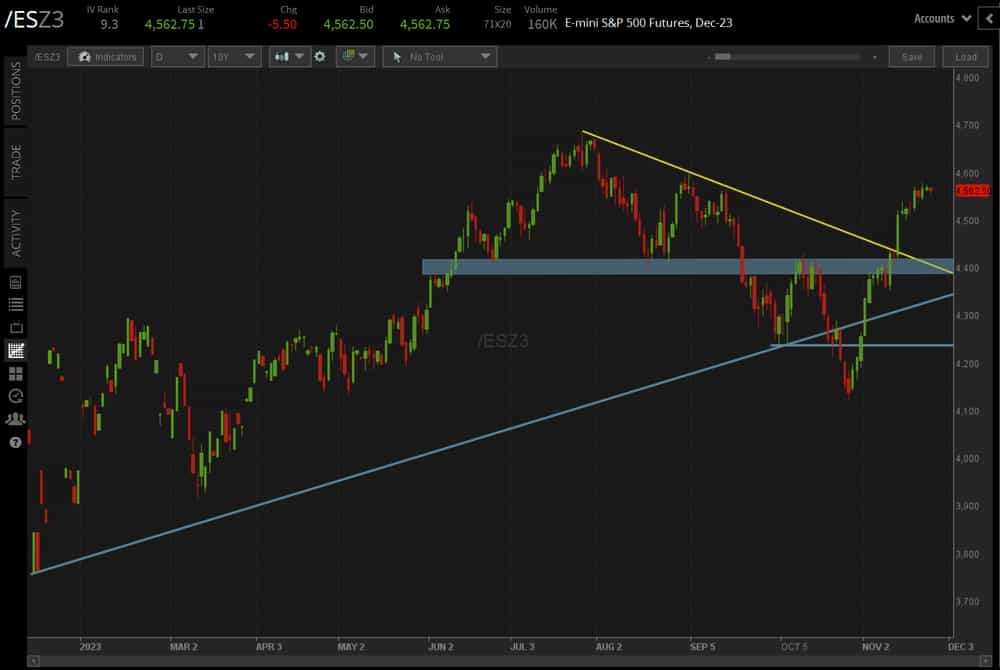Click the help question mark icon
1000x670 pixels.
tap(16, 442)
